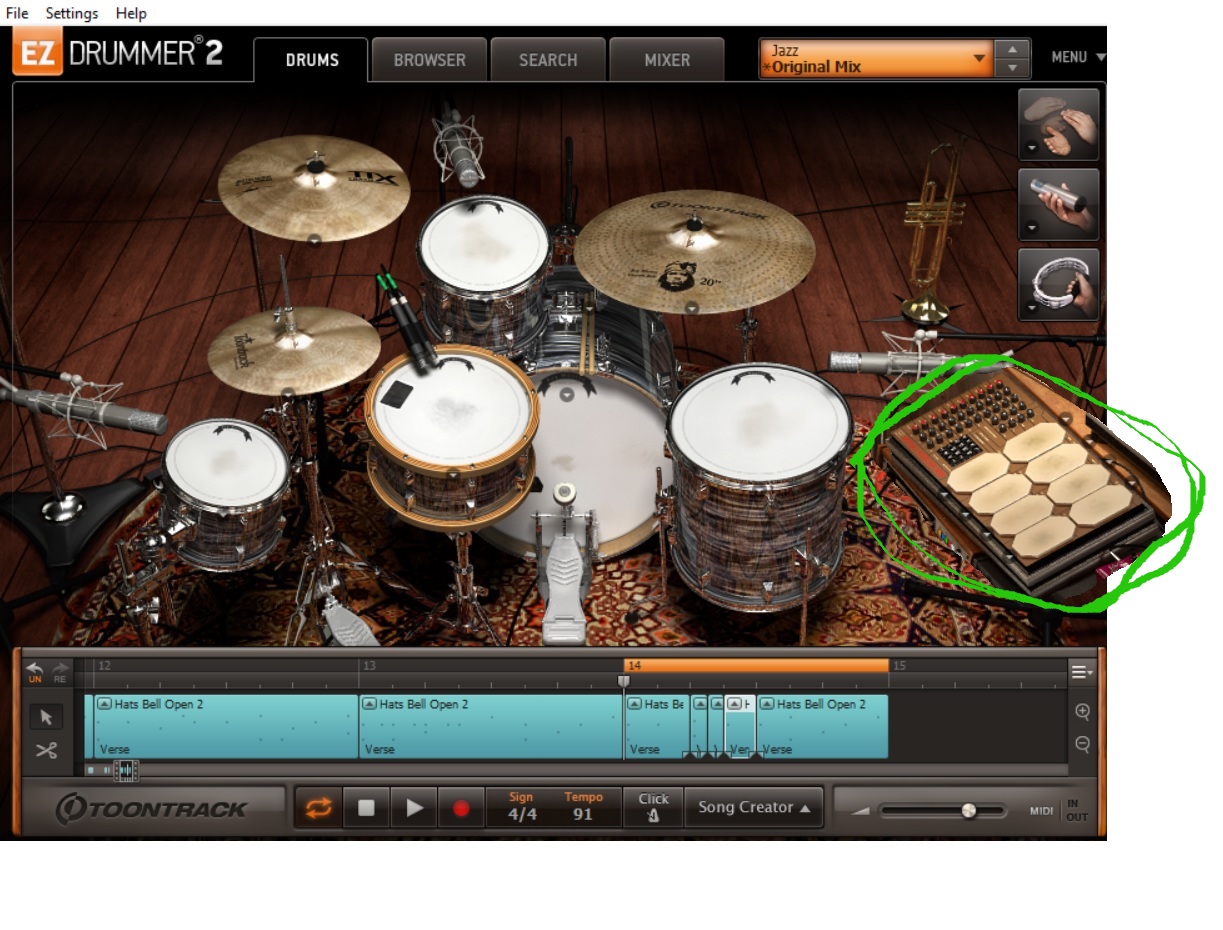
Task: Select the pointer arrow tool
Action: pyautogui.click(x=46, y=717)
